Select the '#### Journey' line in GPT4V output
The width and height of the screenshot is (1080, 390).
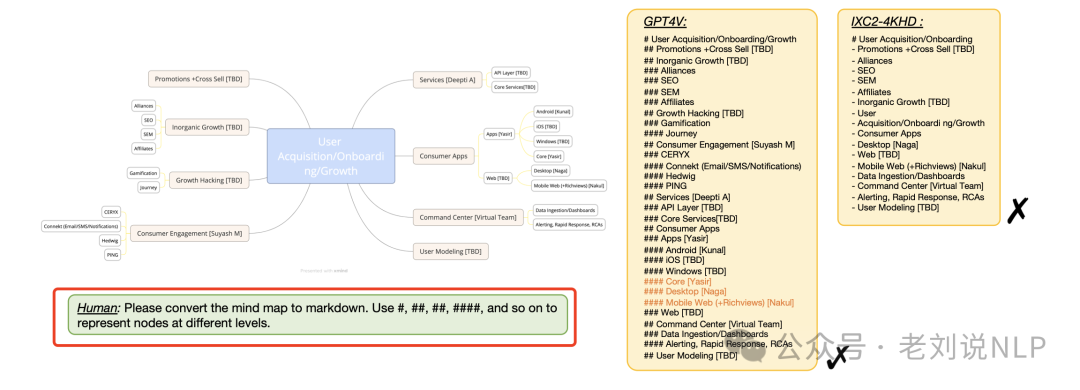670,134
